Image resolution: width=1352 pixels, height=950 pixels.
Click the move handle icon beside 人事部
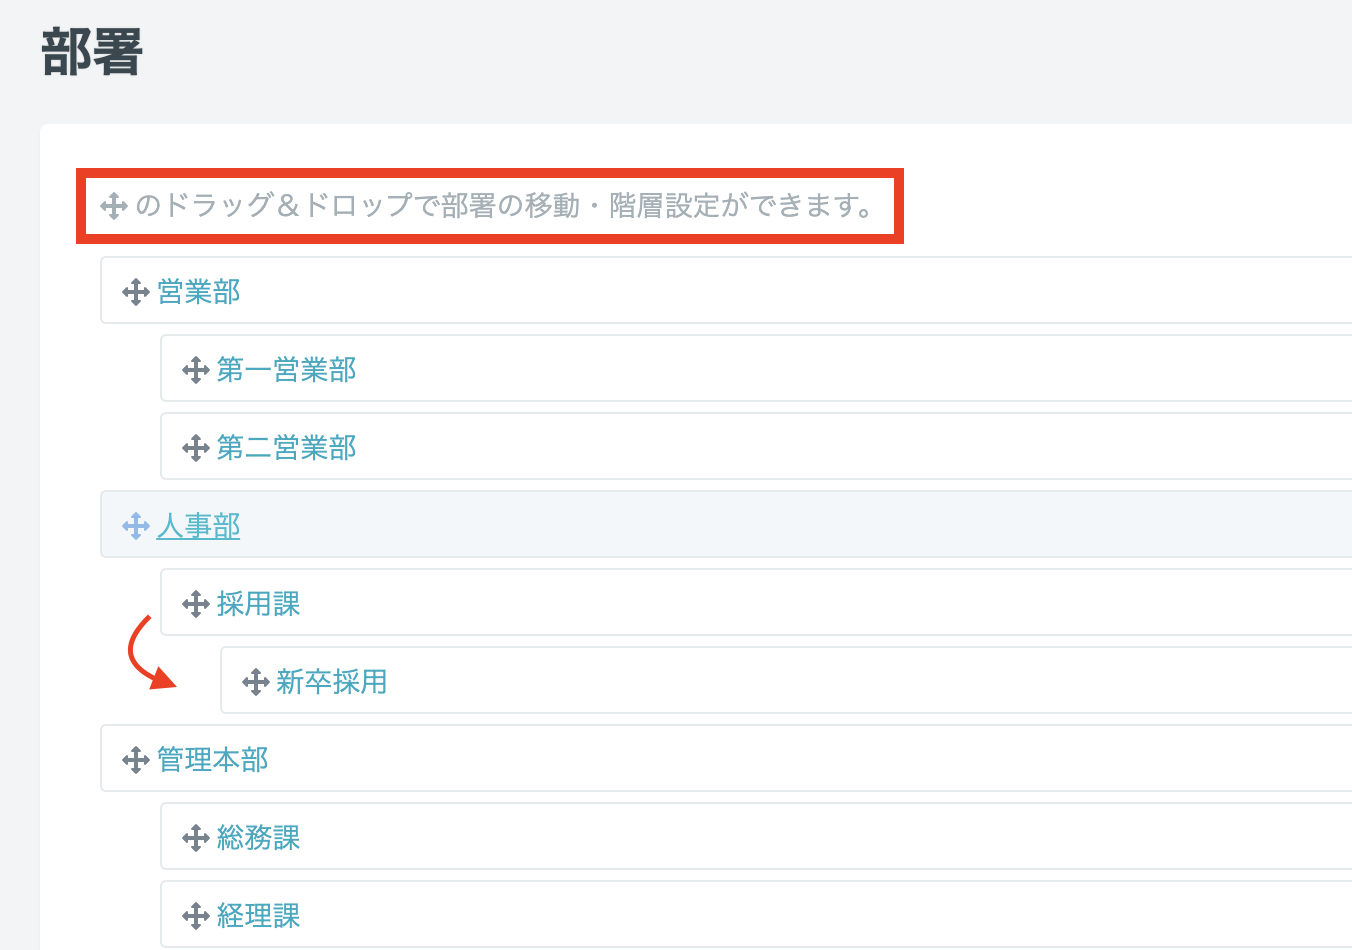136,526
